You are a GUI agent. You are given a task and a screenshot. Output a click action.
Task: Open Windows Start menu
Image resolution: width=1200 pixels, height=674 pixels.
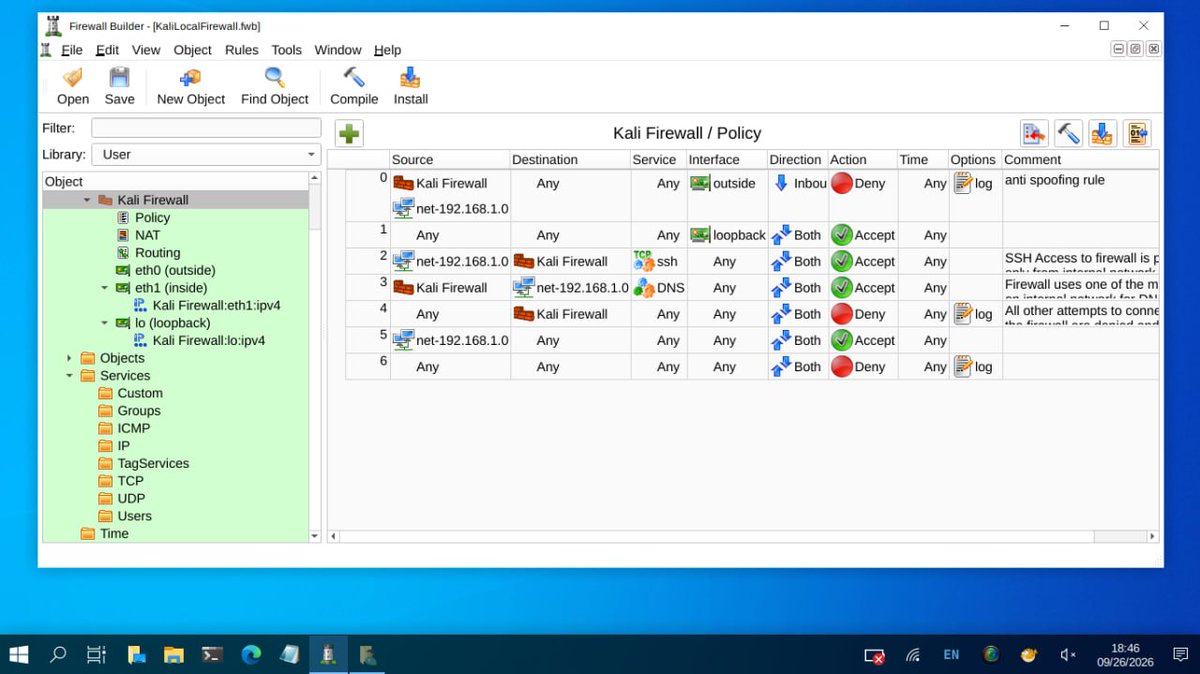click(x=19, y=655)
